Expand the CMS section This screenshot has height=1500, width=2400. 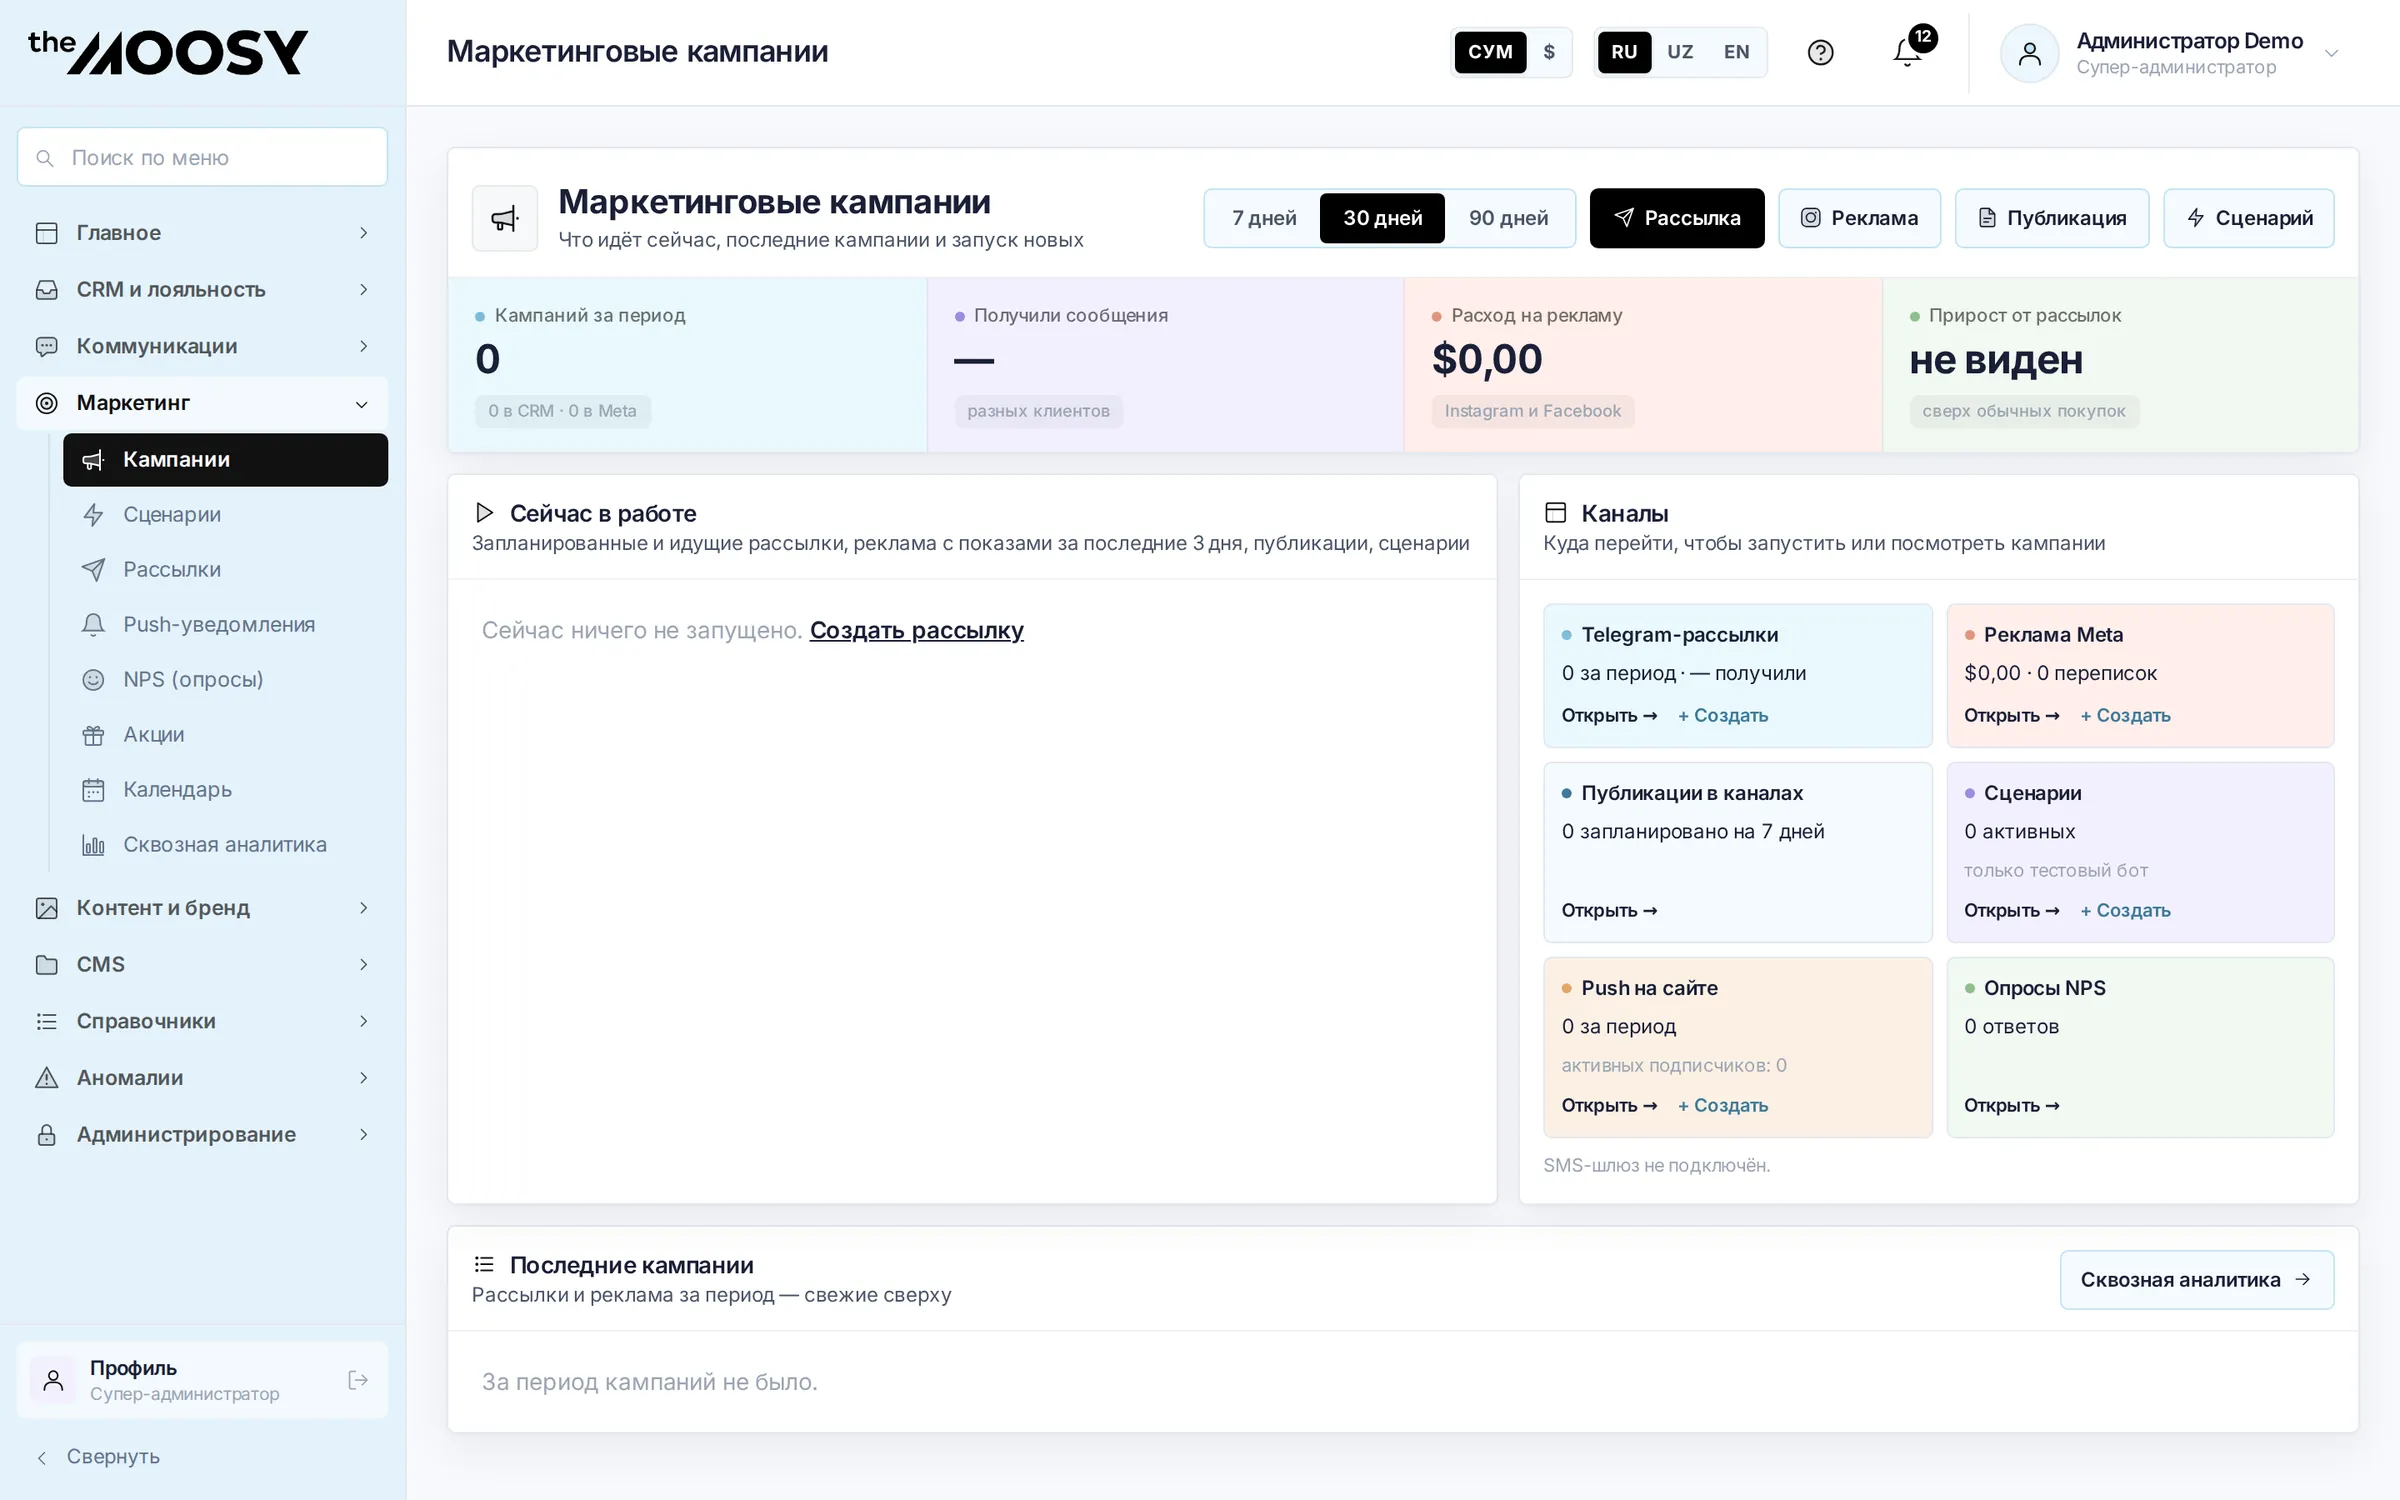(202, 965)
